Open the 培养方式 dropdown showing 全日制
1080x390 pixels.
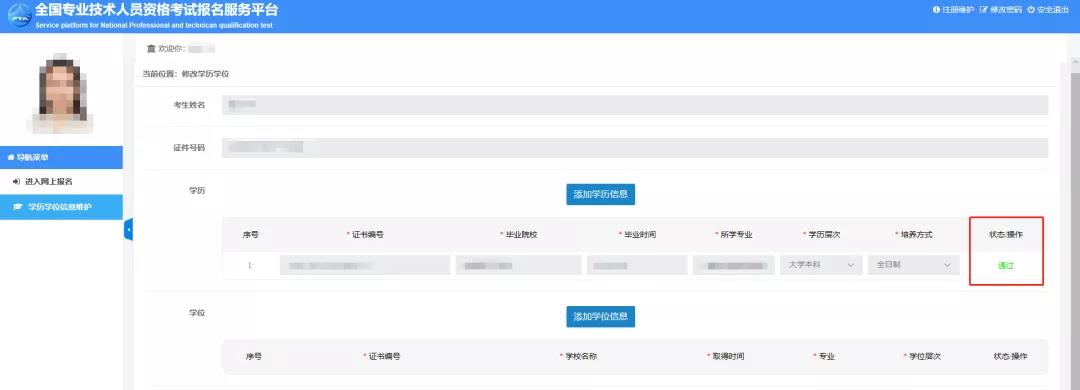(913, 265)
